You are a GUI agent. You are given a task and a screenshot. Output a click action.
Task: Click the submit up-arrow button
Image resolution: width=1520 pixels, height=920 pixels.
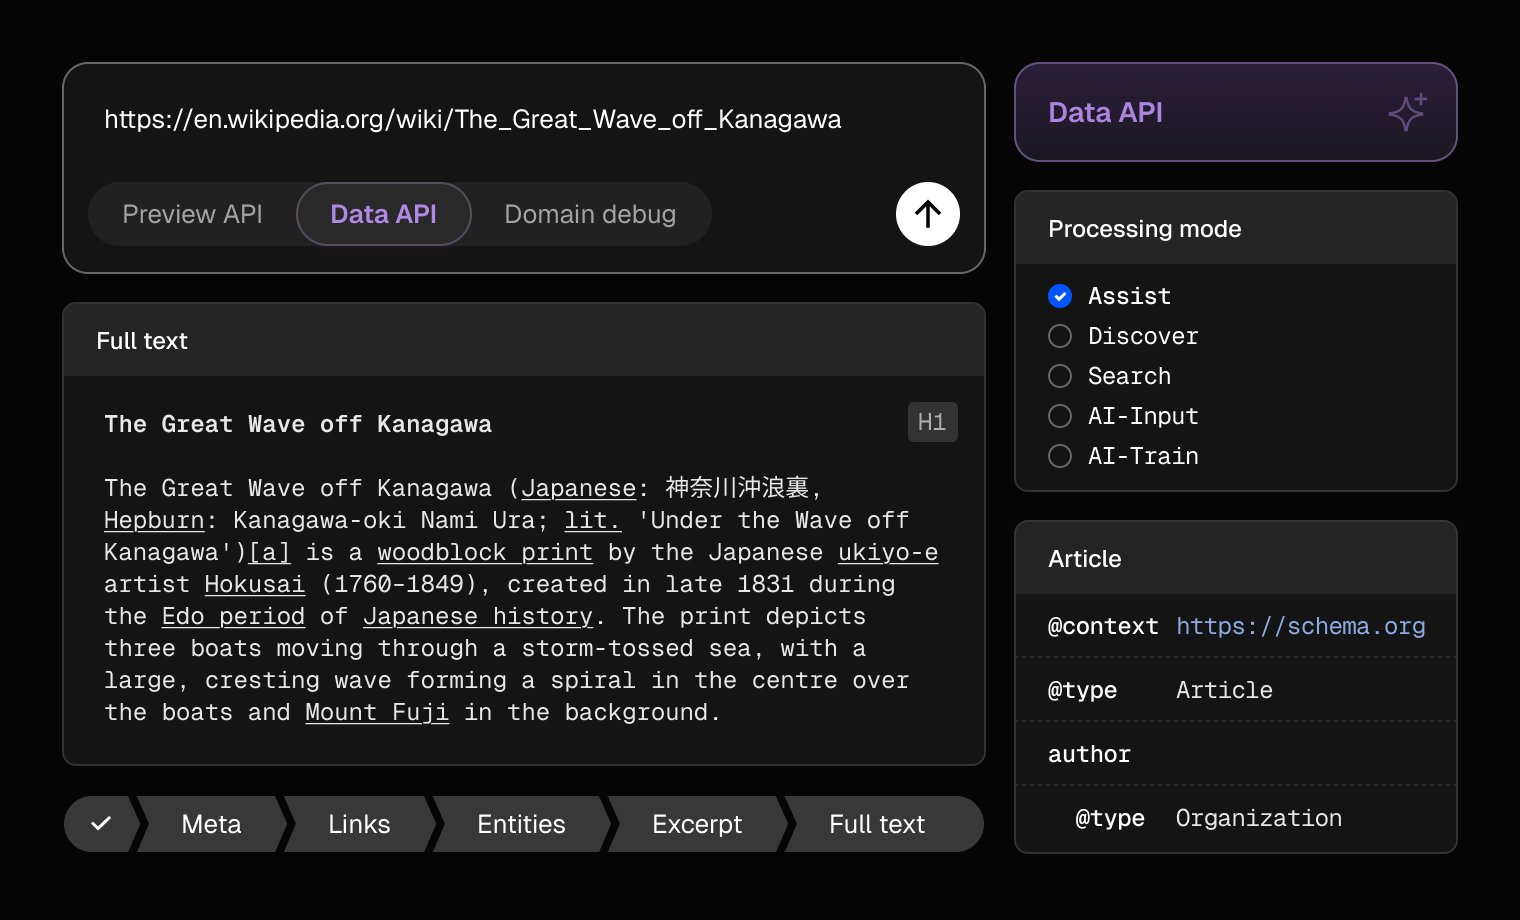point(928,214)
